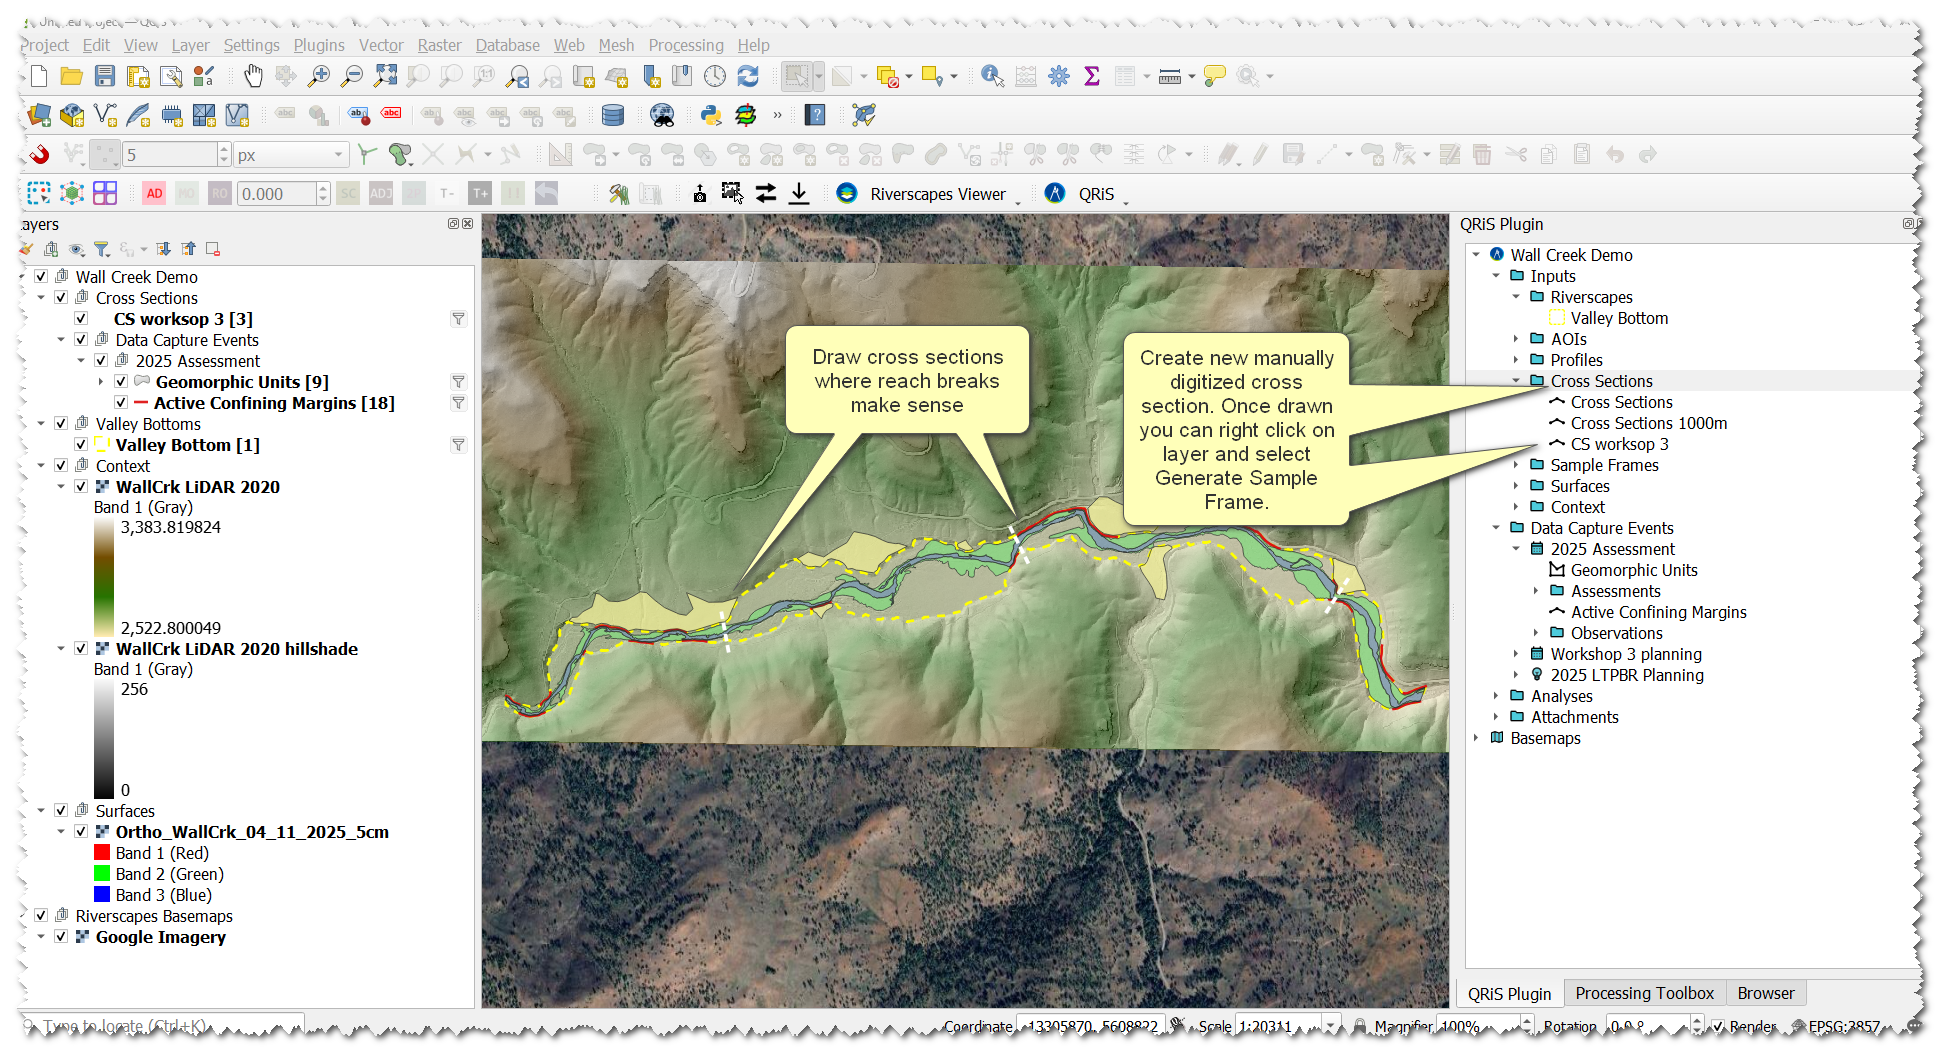
Task: Uncheck the Valley Bottom [1] layer
Action: tap(81, 445)
